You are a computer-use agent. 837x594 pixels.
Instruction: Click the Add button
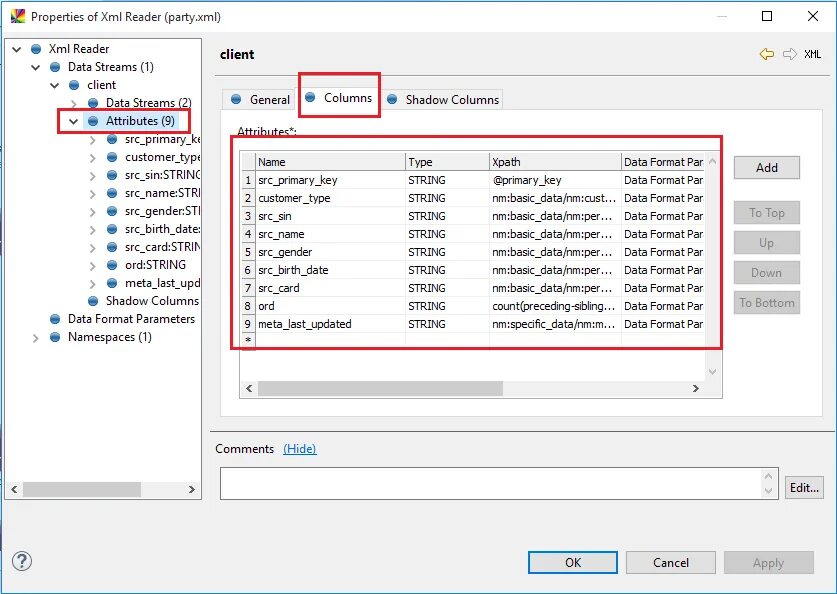tap(766, 168)
